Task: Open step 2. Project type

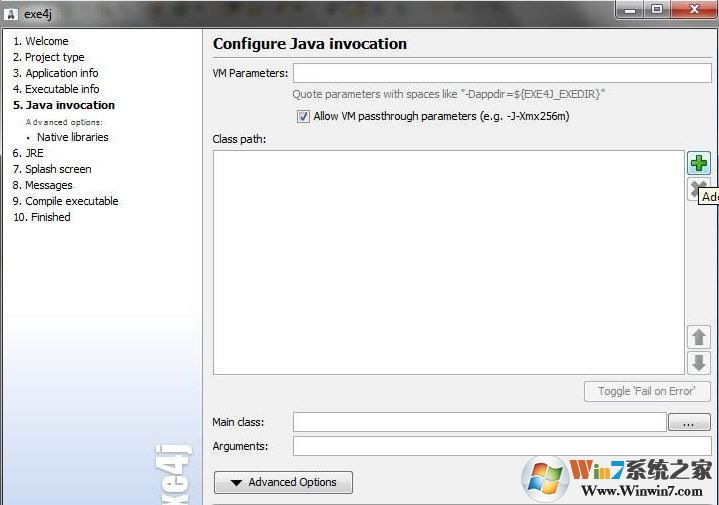Action: [49, 57]
